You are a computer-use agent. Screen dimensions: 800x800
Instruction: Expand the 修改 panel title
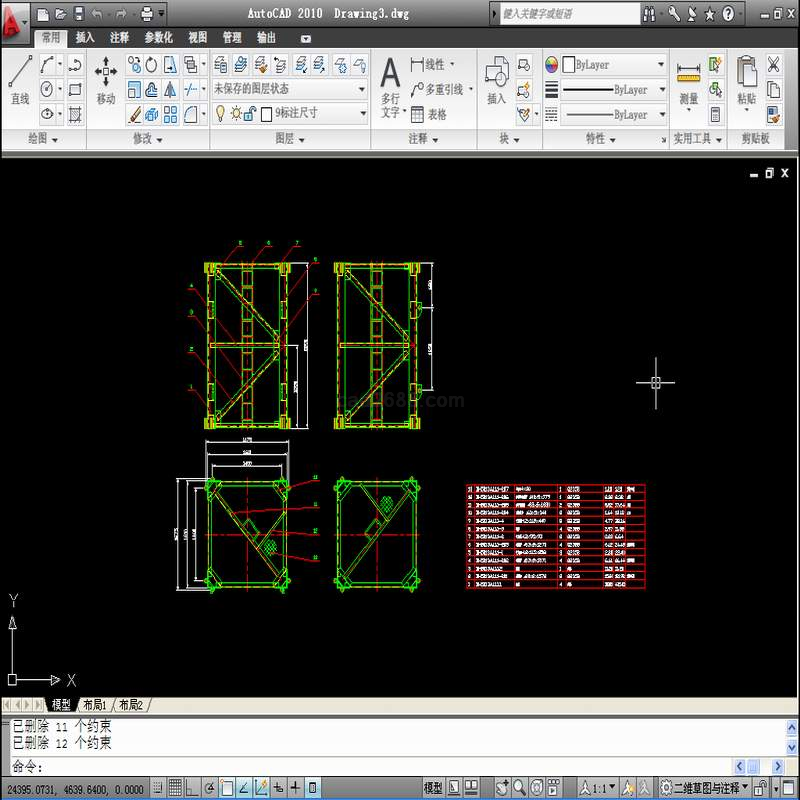[x=148, y=139]
